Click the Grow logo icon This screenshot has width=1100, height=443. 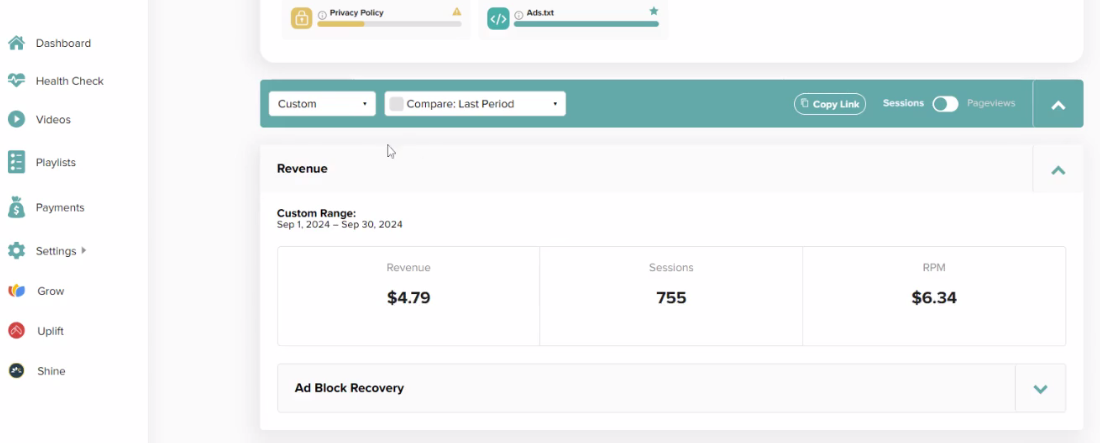[16, 291]
